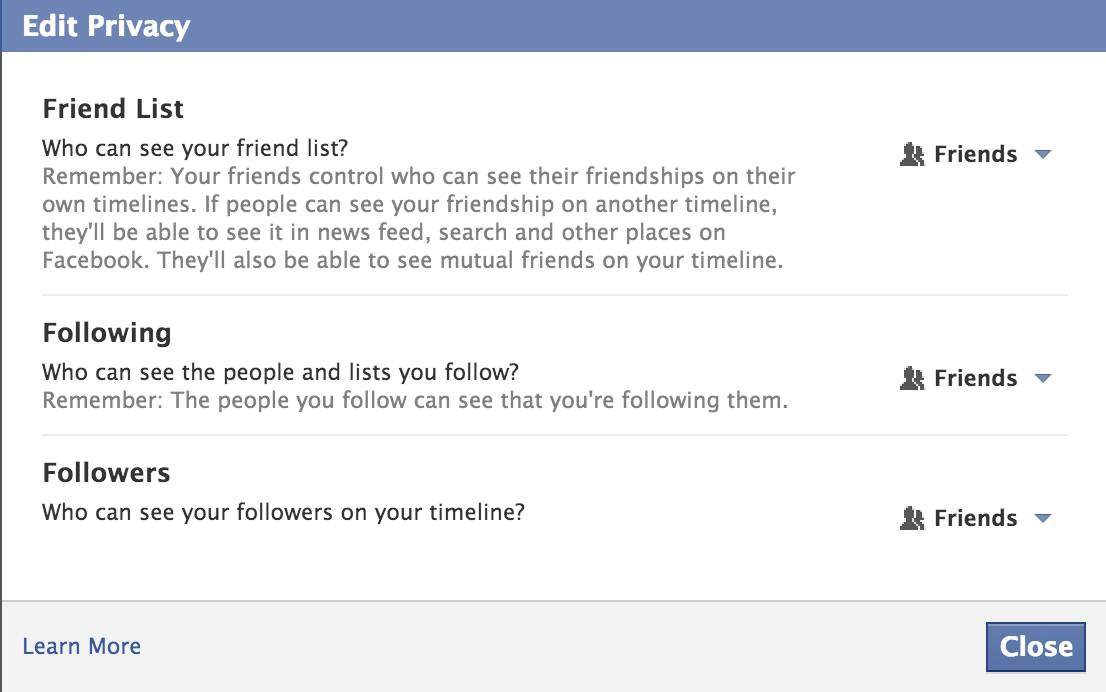Expand the Following privacy dropdown arrow
The height and width of the screenshot is (692, 1106).
pyautogui.click(x=1043, y=378)
